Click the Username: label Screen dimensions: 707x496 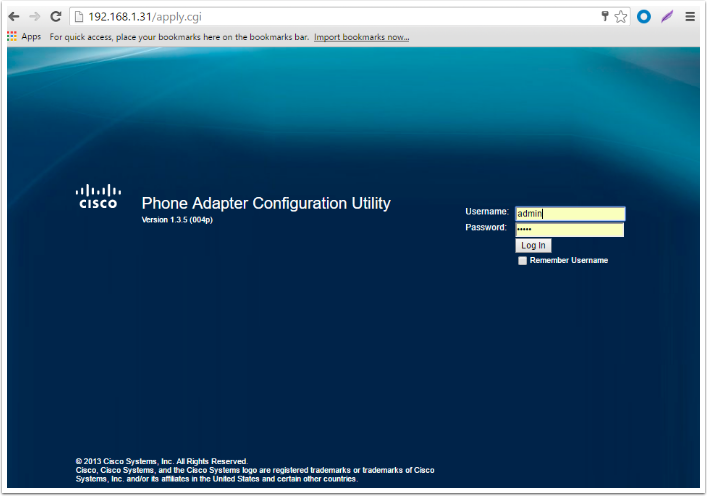pos(487,211)
